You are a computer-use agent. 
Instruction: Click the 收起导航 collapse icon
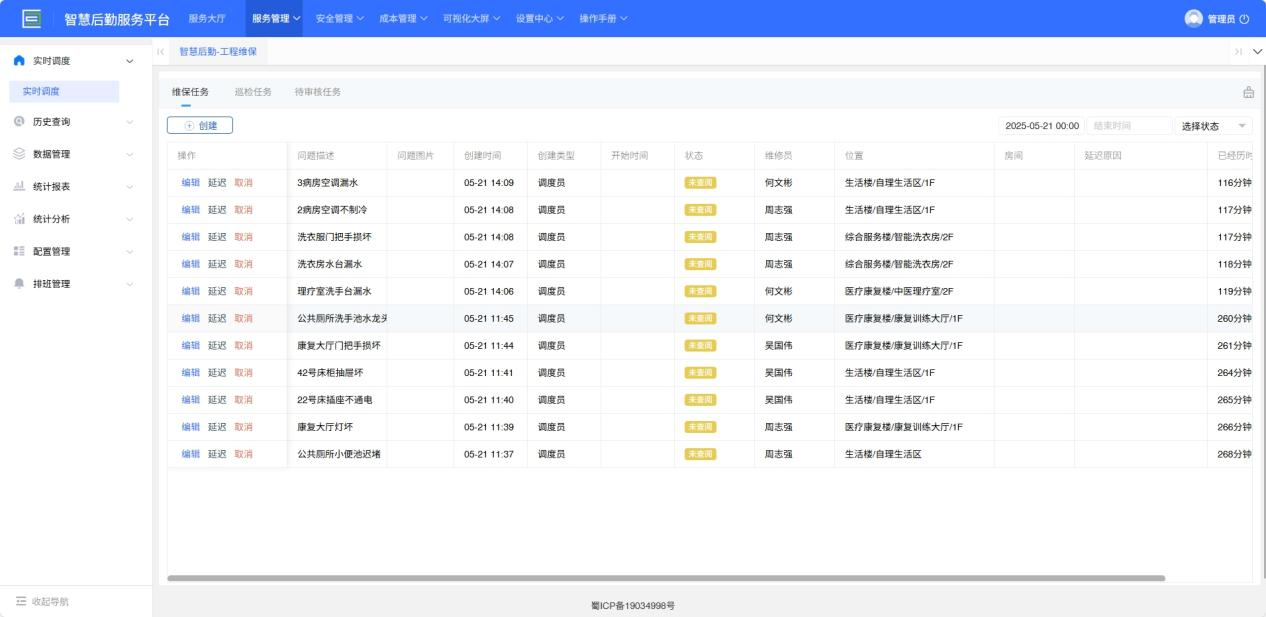point(20,601)
